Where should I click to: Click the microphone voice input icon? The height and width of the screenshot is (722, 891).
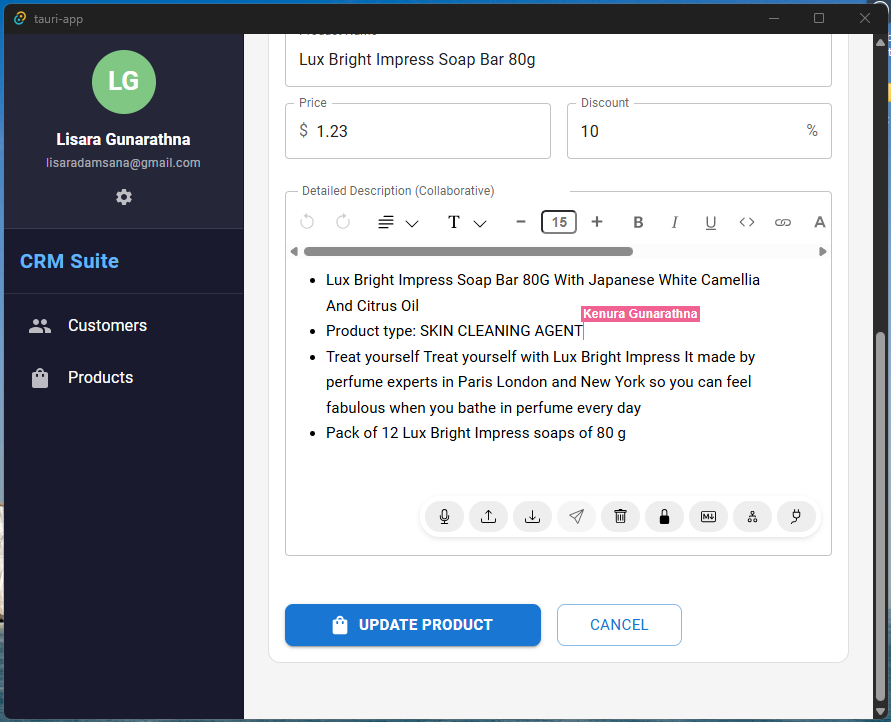(444, 517)
